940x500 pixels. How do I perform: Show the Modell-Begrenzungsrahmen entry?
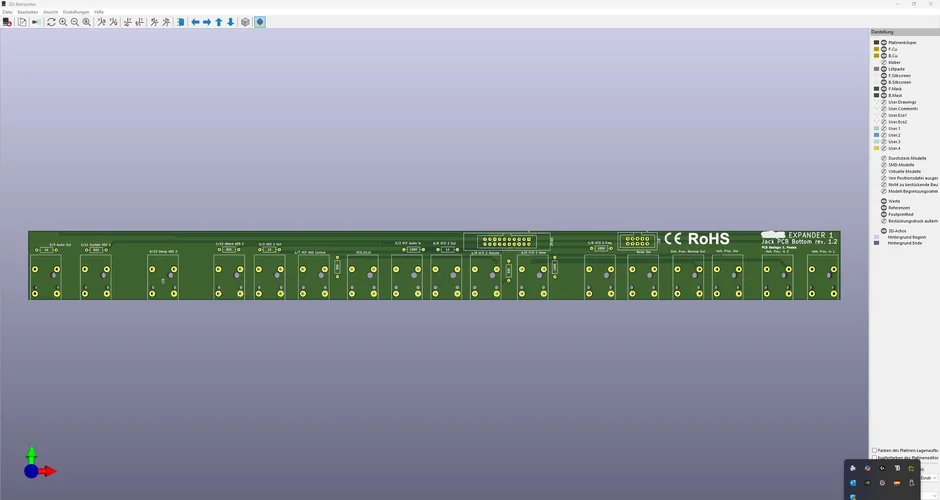(x=884, y=191)
